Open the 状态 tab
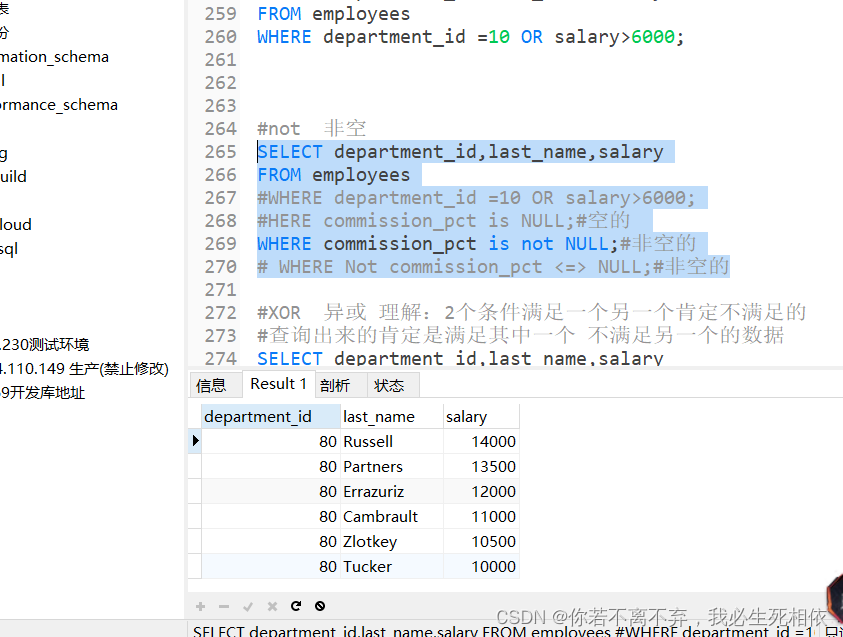This screenshot has width=843, height=637. 391,383
